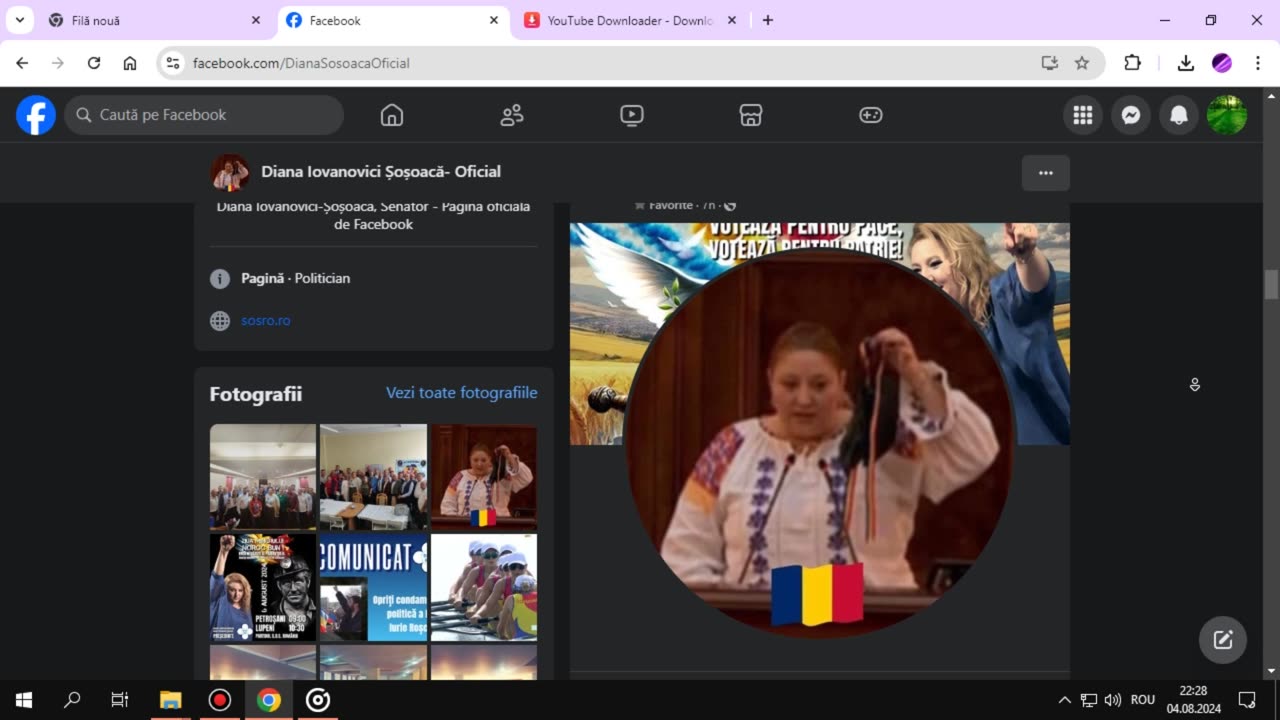The width and height of the screenshot is (1280, 720).
Task: Open the notifications bell
Action: point(1179,115)
